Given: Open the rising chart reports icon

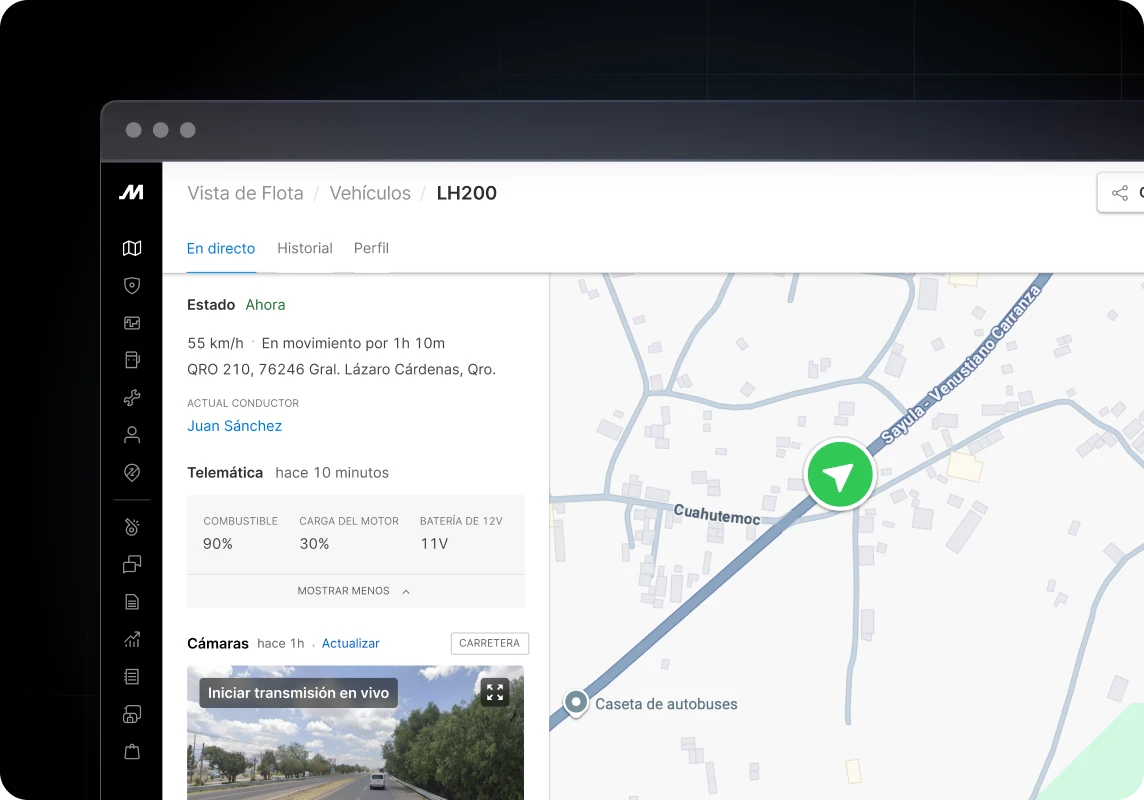Looking at the screenshot, I should coord(132,639).
